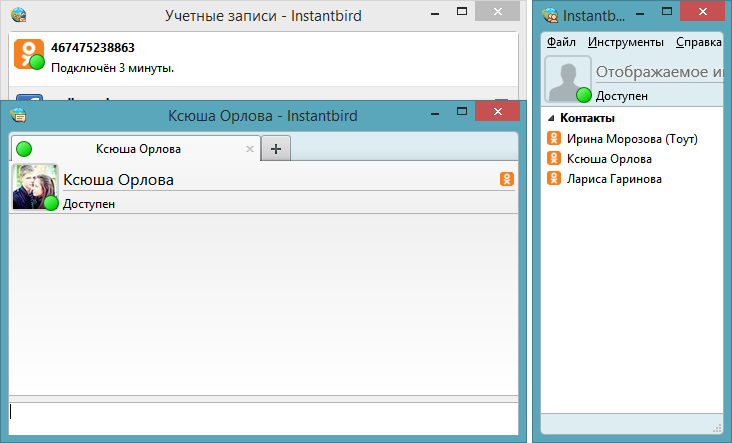
Task: Maximize the Учетные записи window
Action: pos(462,11)
